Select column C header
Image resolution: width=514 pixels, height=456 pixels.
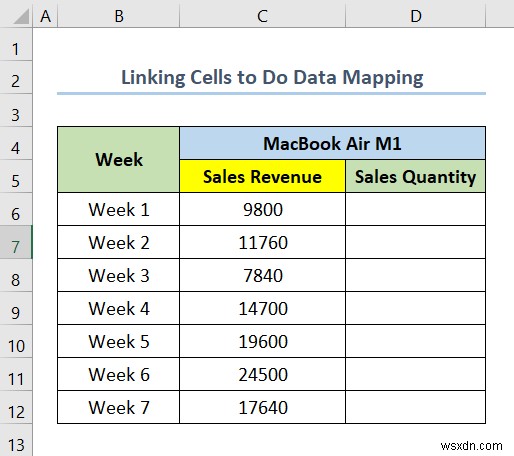coord(262,16)
